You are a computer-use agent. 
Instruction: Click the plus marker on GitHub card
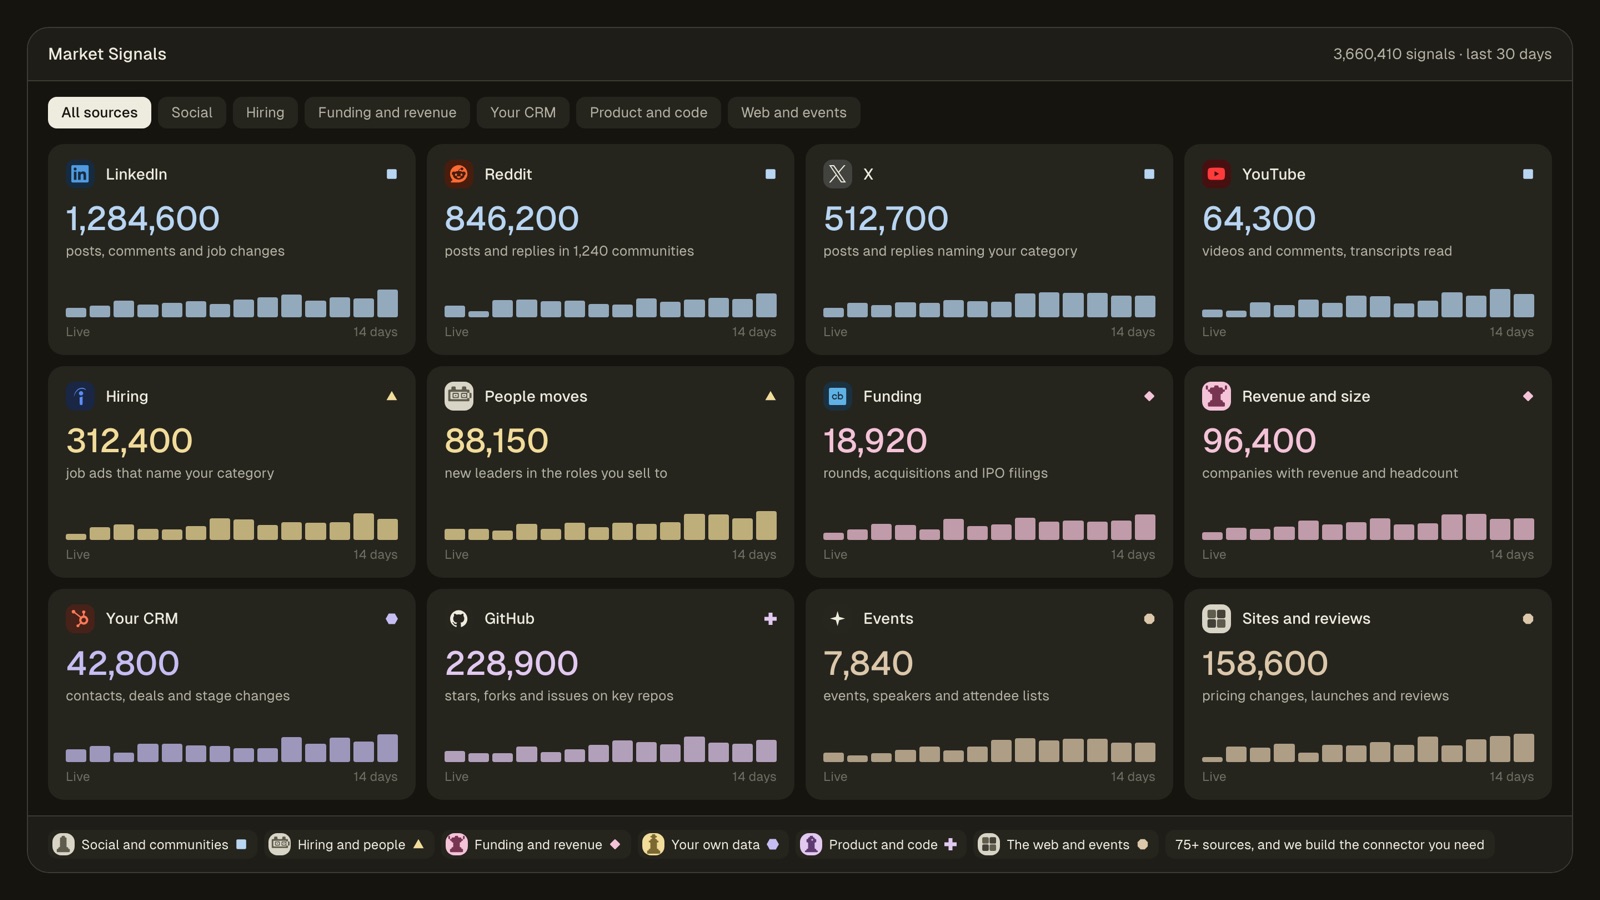pos(770,619)
